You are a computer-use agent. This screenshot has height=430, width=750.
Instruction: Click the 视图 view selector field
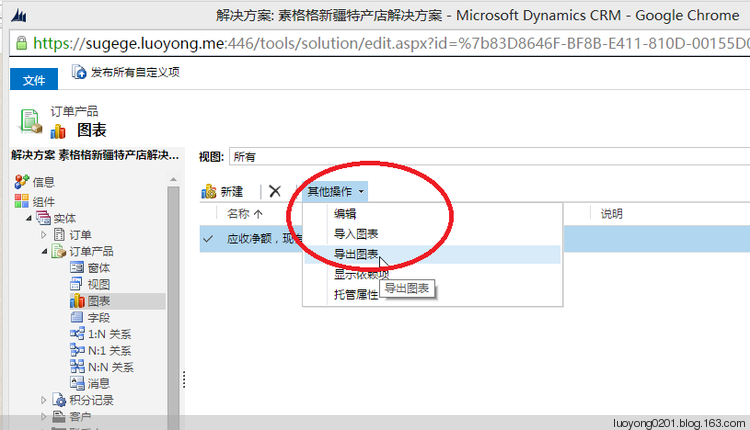[x=489, y=157]
